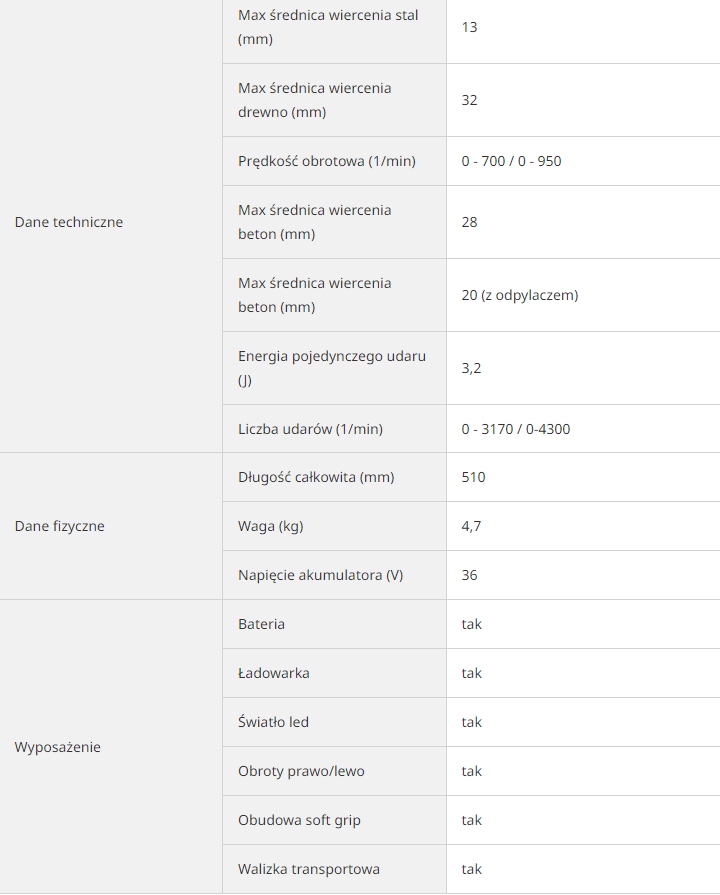Image resolution: width=720 pixels, height=895 pixels.
Task: Click the 'Max średnica wiercenia stal (mm)' label
Action: click(328, 27)
